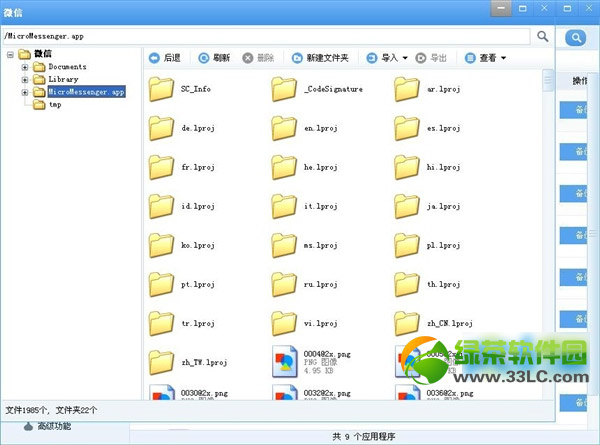Click the search magnifier icon beside path field
The width and height of the screenshot is (600, 445).
point(543,36)
